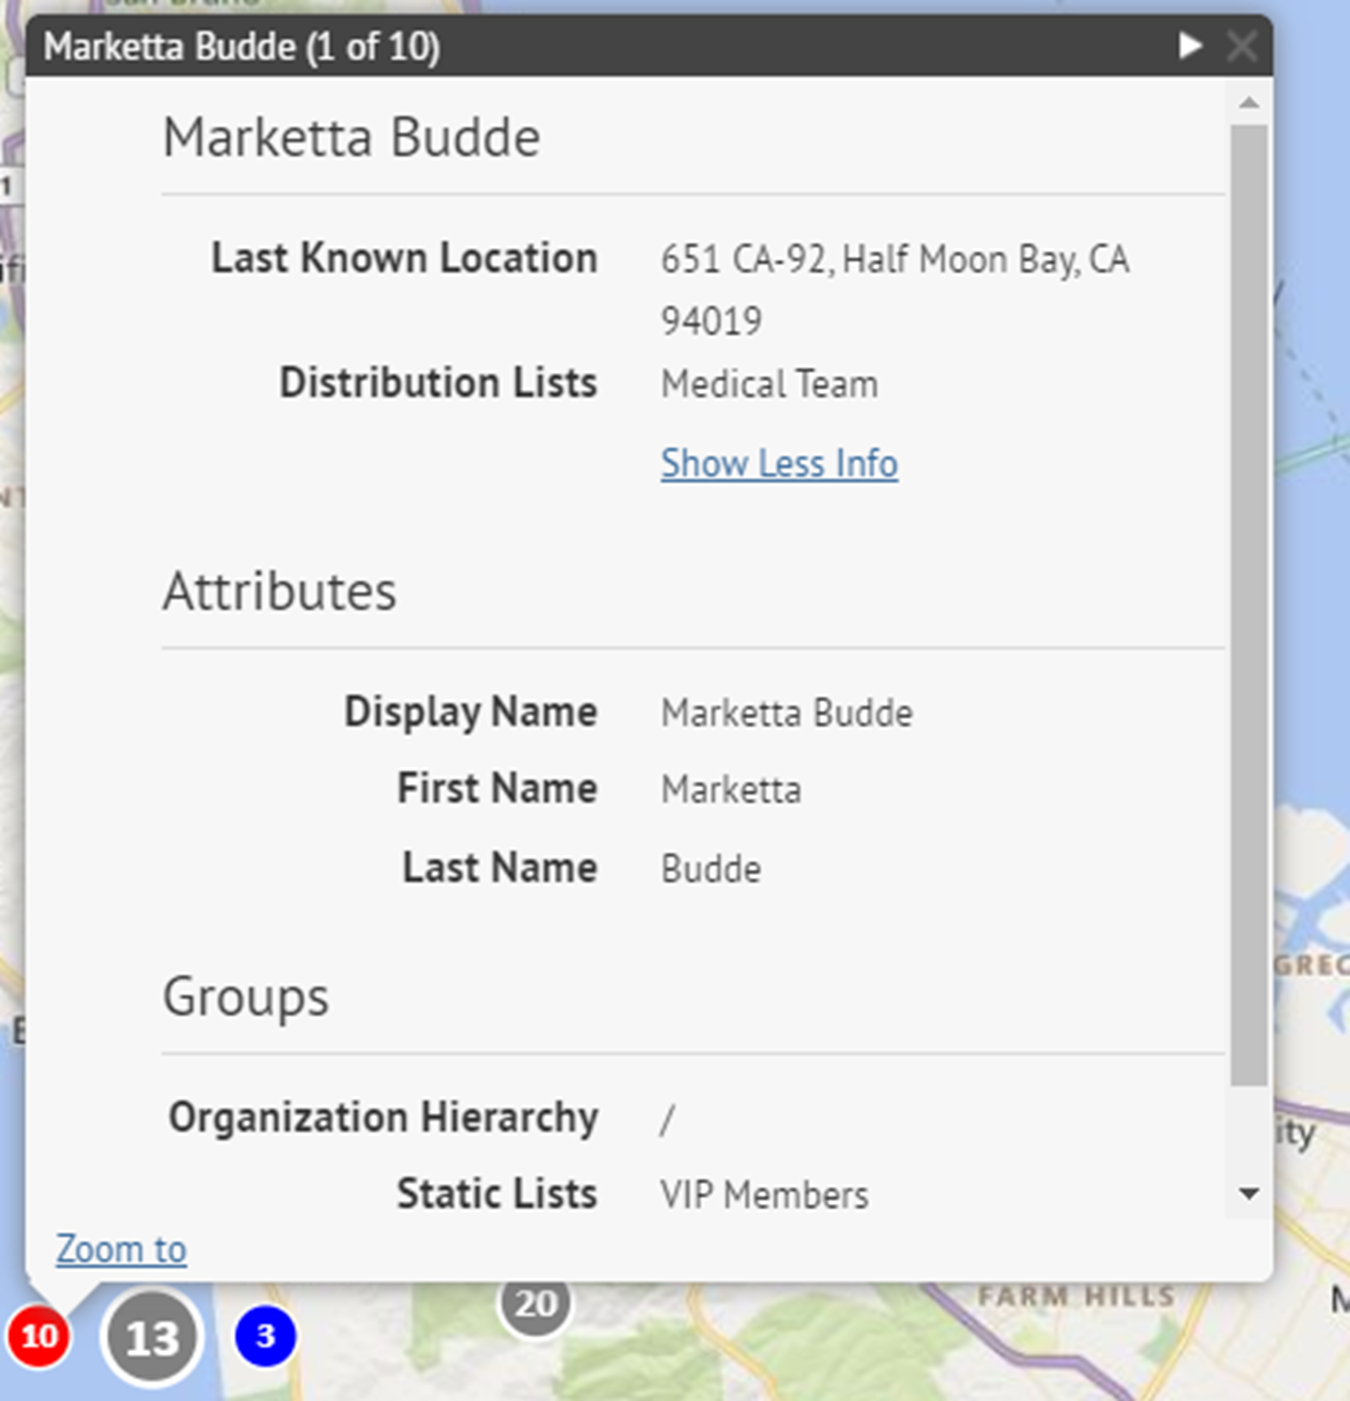
Task: Go to next record with the arrow icon
Action: pyautogui.click(x=1189, y=45)
